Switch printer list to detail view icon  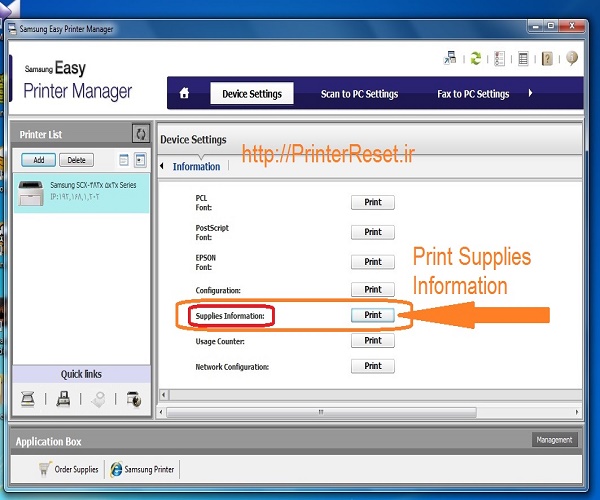click(124, 160)
